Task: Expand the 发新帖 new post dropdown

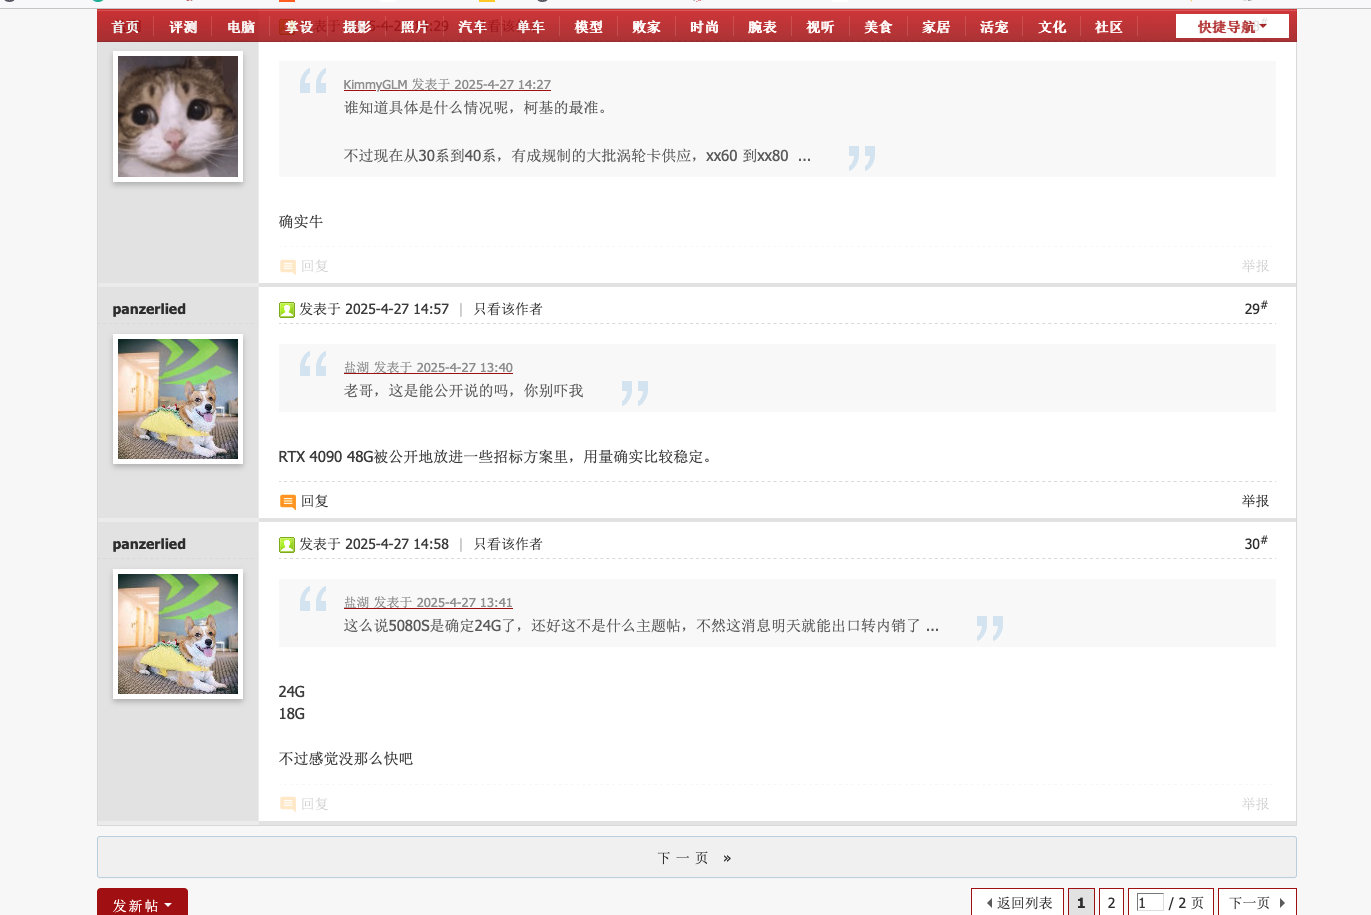Action: [142, 904]
